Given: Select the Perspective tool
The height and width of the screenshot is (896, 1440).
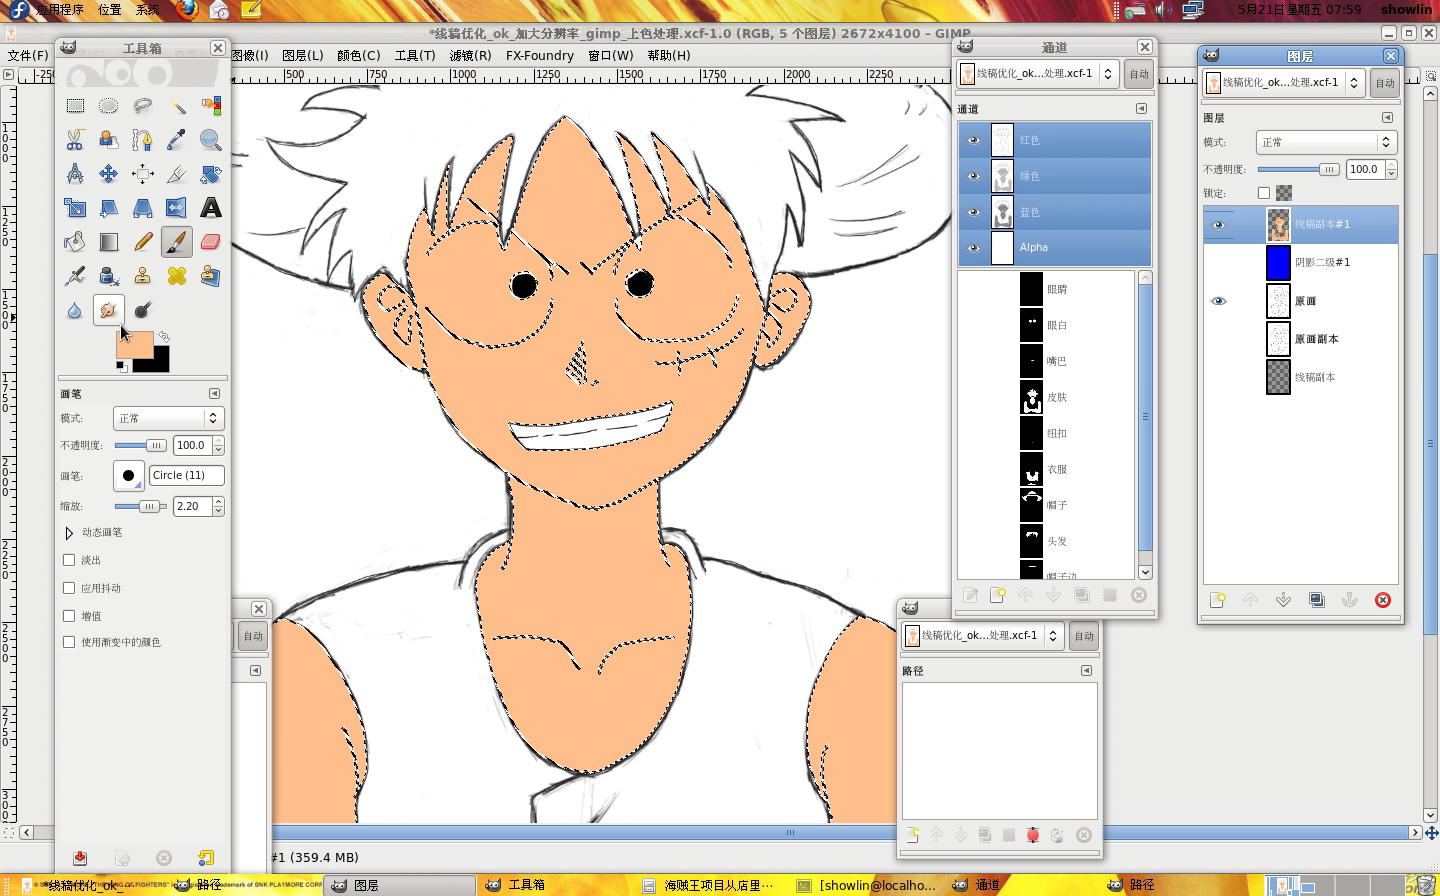Looking at the screenshot, I should (143, 208).
